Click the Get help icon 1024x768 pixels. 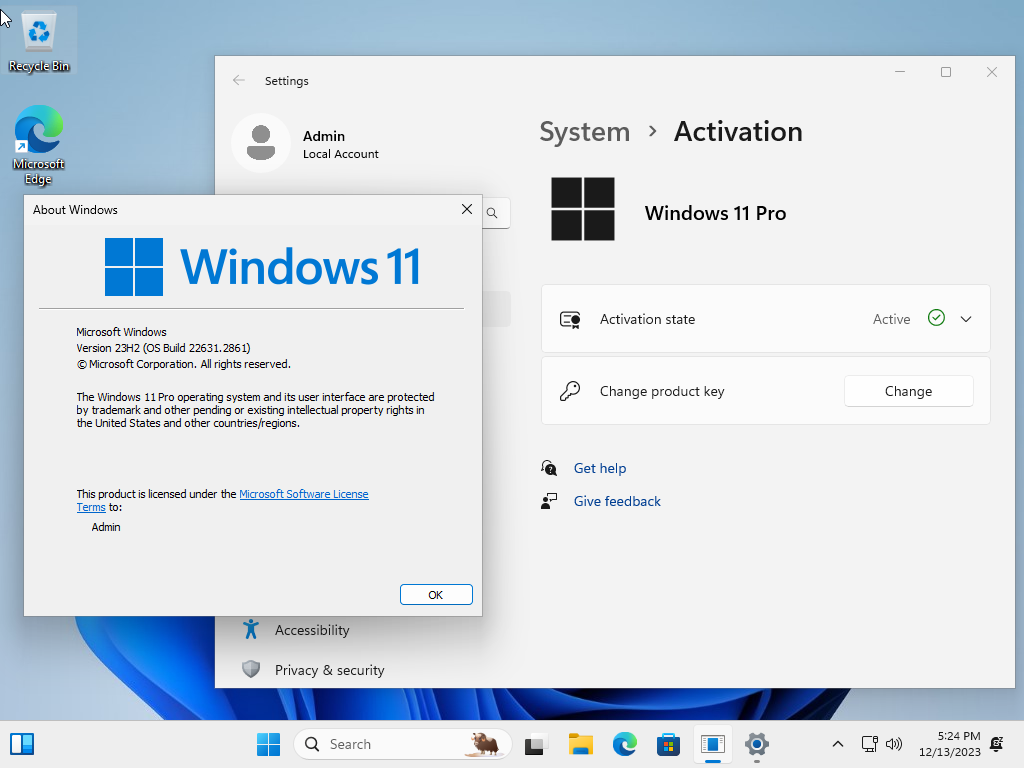(549, 468)
